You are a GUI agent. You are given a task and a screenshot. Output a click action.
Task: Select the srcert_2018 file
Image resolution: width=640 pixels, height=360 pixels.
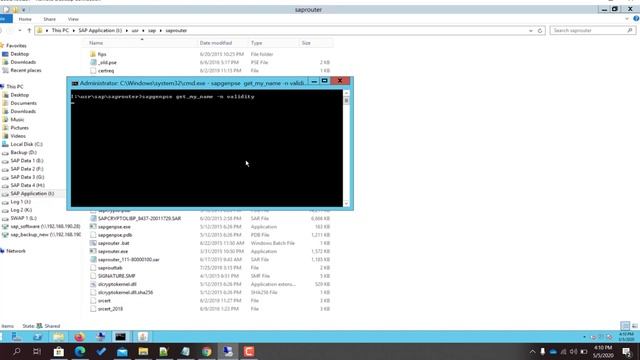[110, 309]
